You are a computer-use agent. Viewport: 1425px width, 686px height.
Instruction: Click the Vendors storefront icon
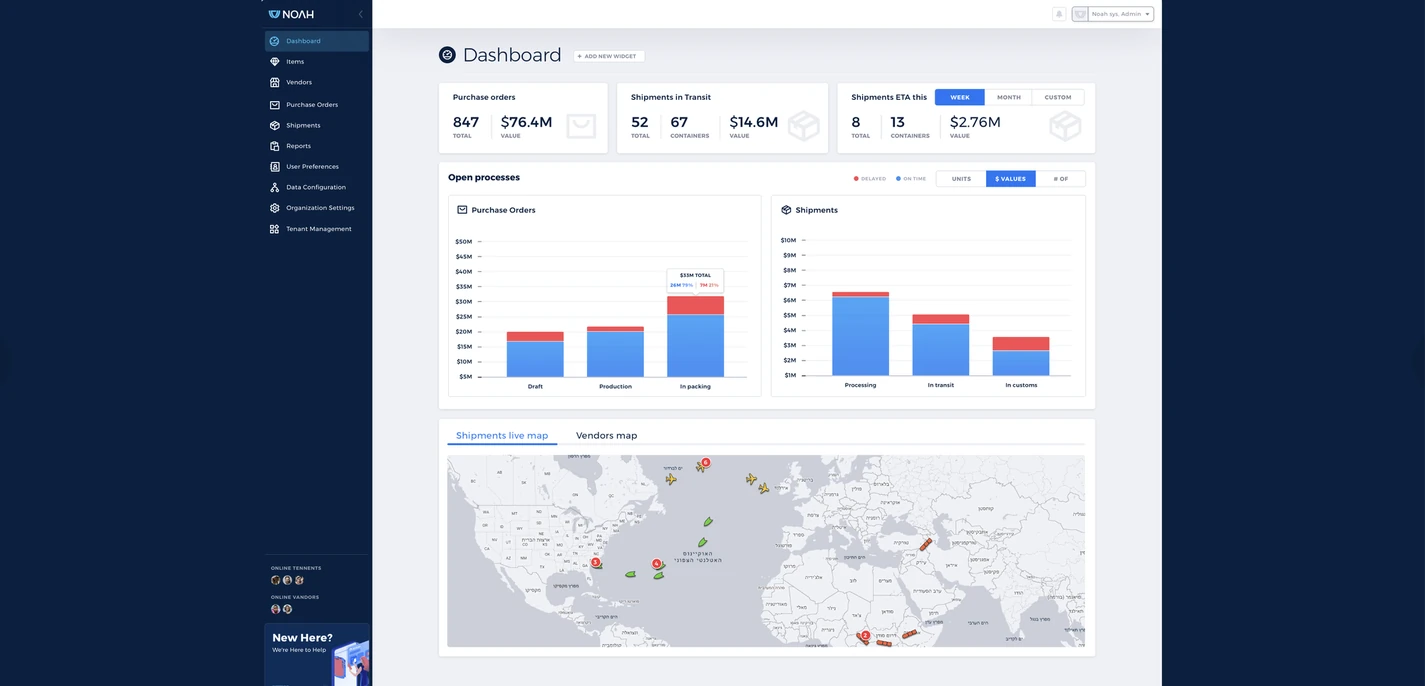tap(275, 83)
